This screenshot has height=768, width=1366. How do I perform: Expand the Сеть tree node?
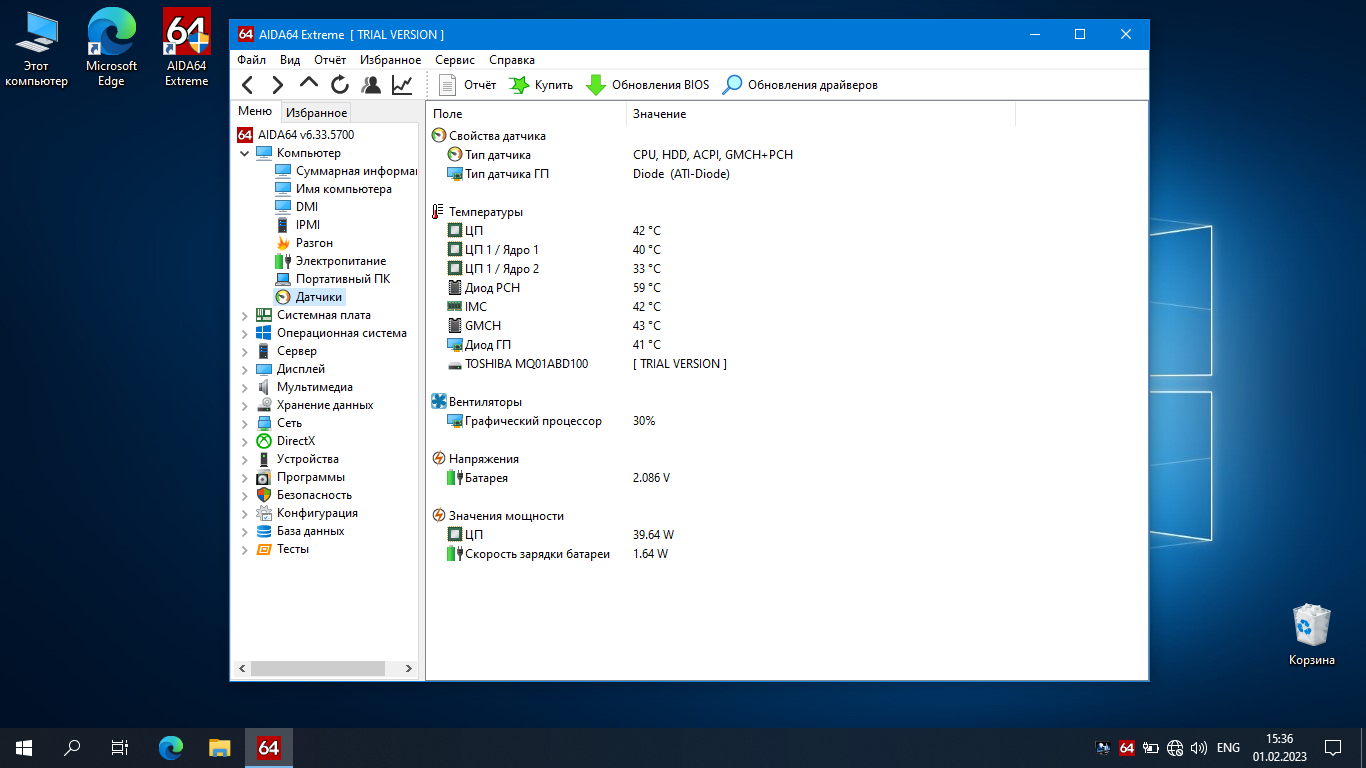(x=245, y=423)
